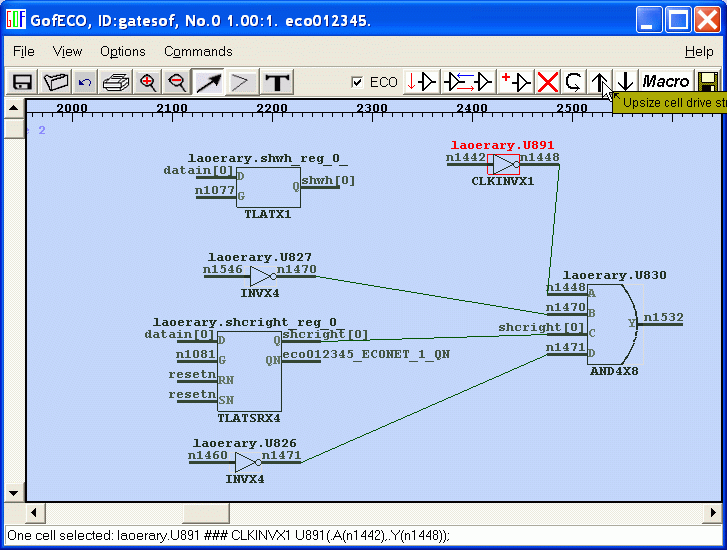Select the U830 AND4X8 gate body

[612, 324]
